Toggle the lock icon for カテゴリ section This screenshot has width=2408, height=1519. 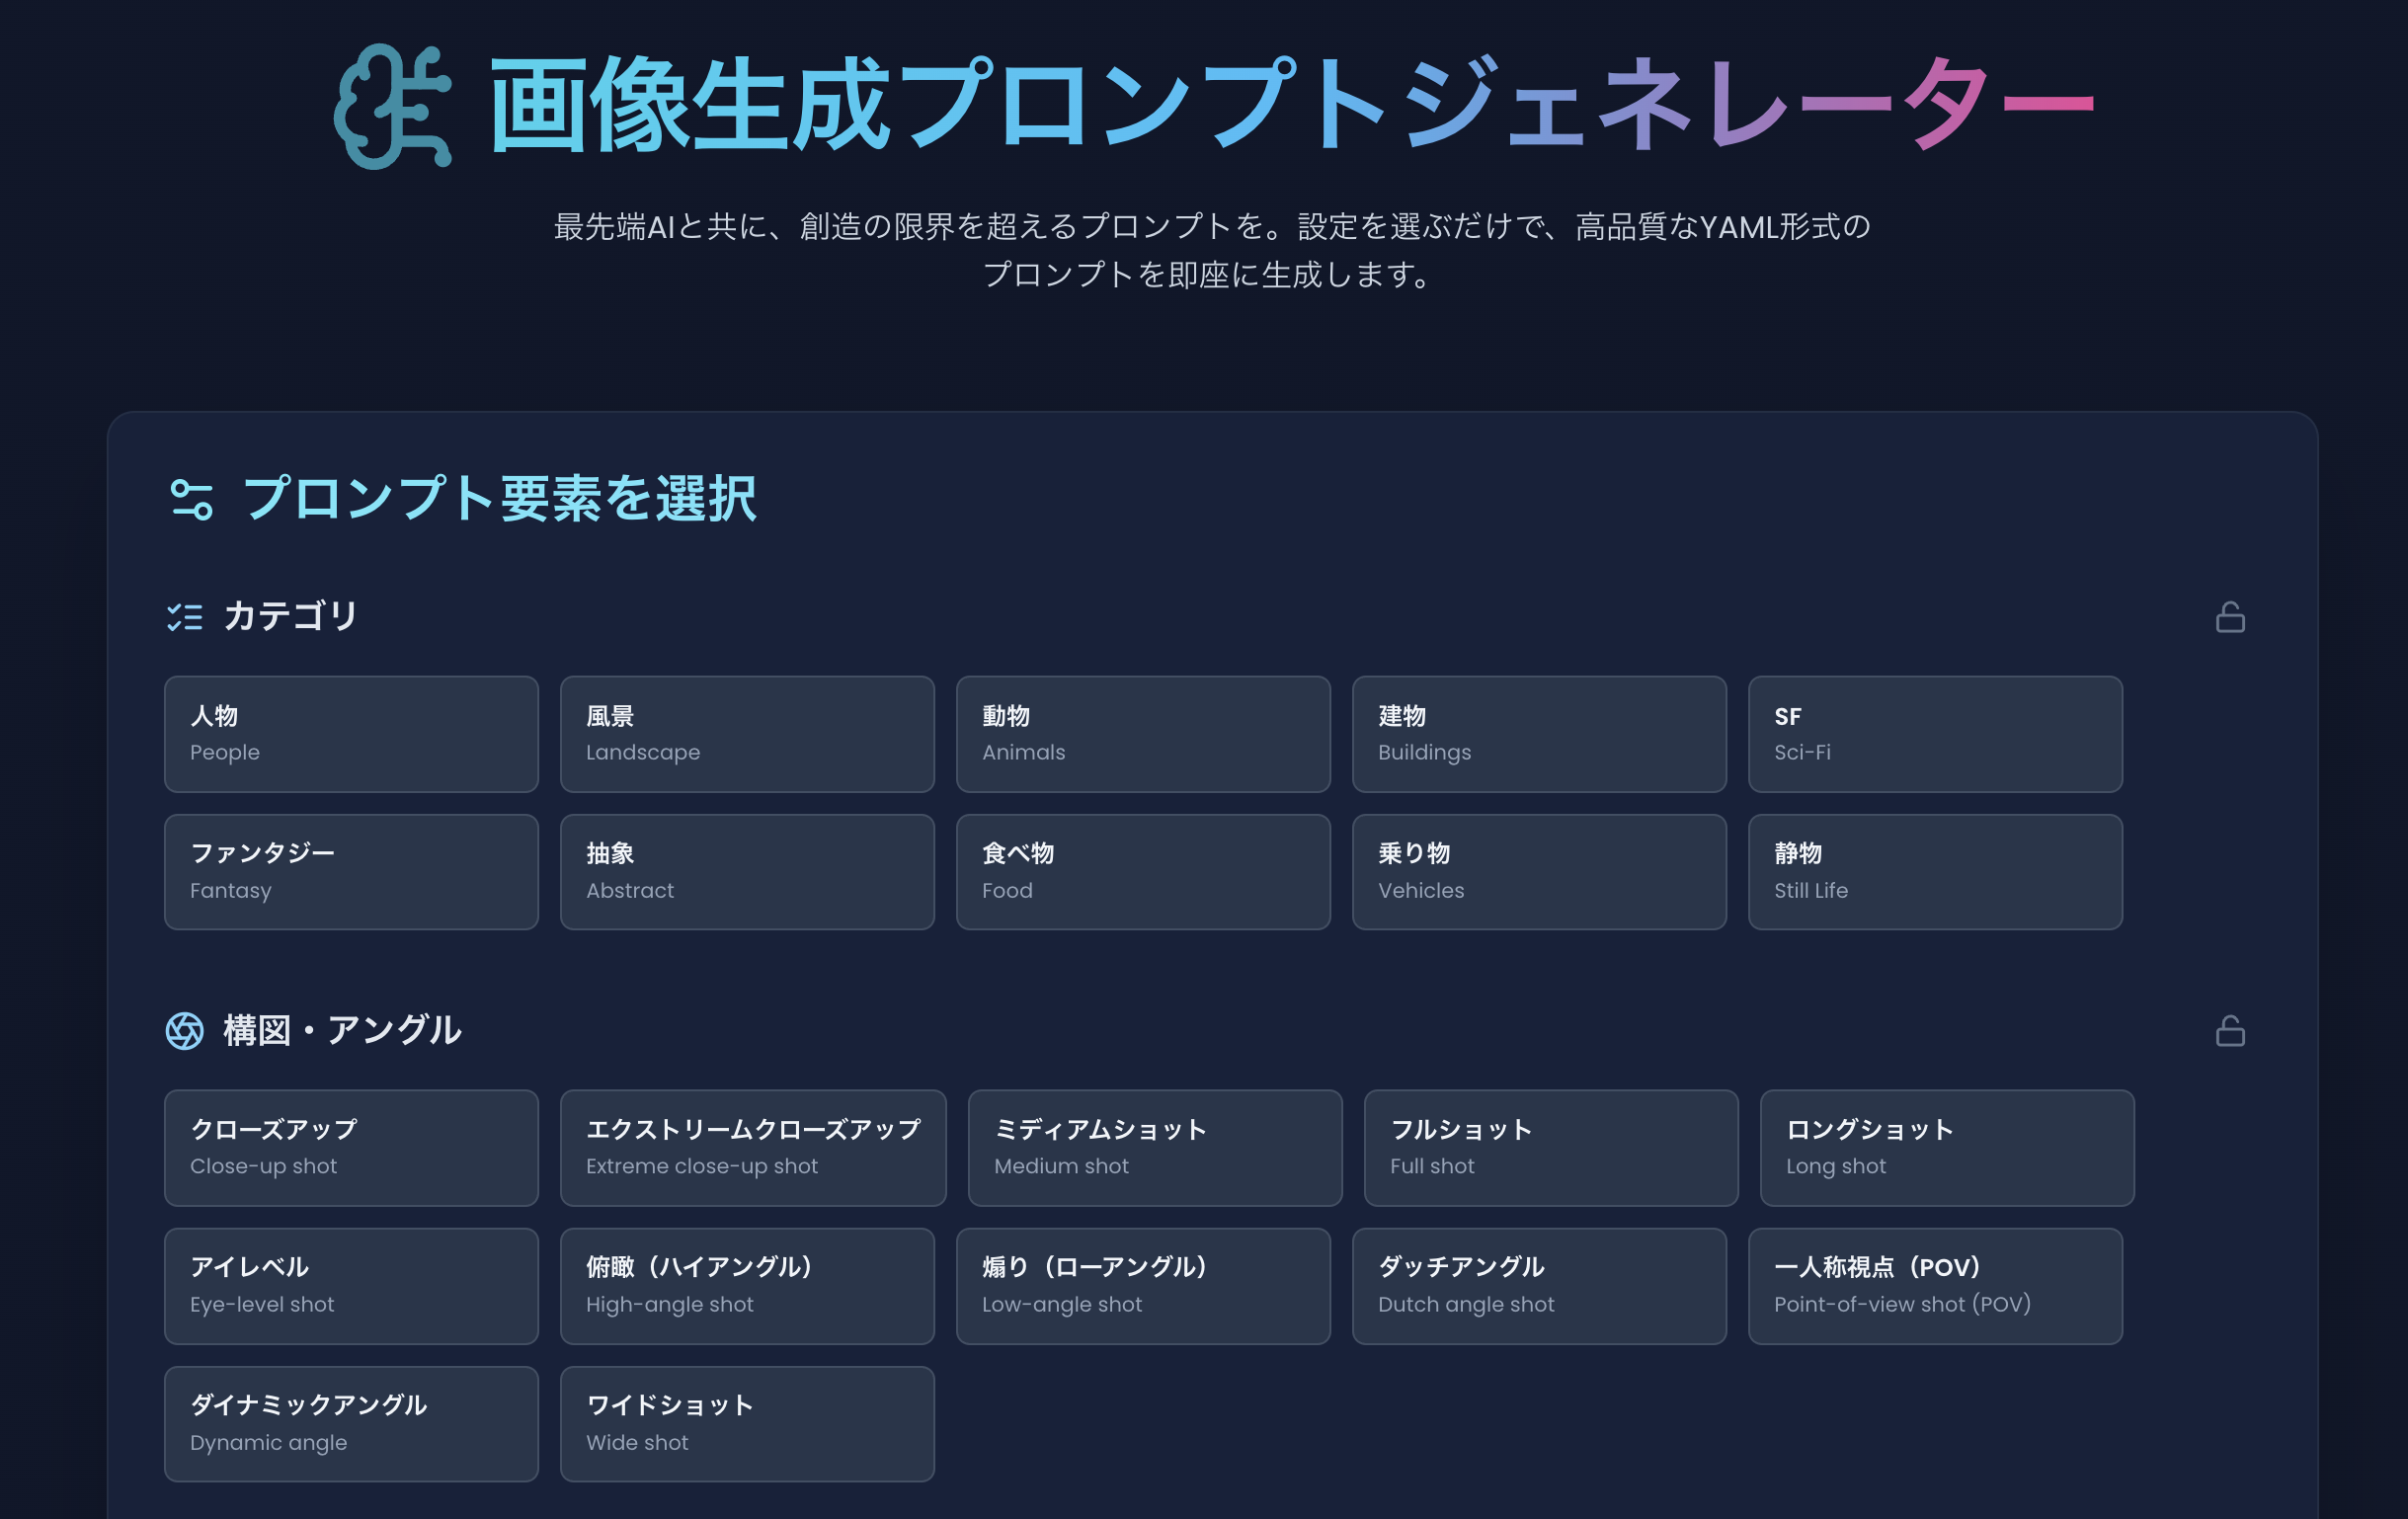2230,617
